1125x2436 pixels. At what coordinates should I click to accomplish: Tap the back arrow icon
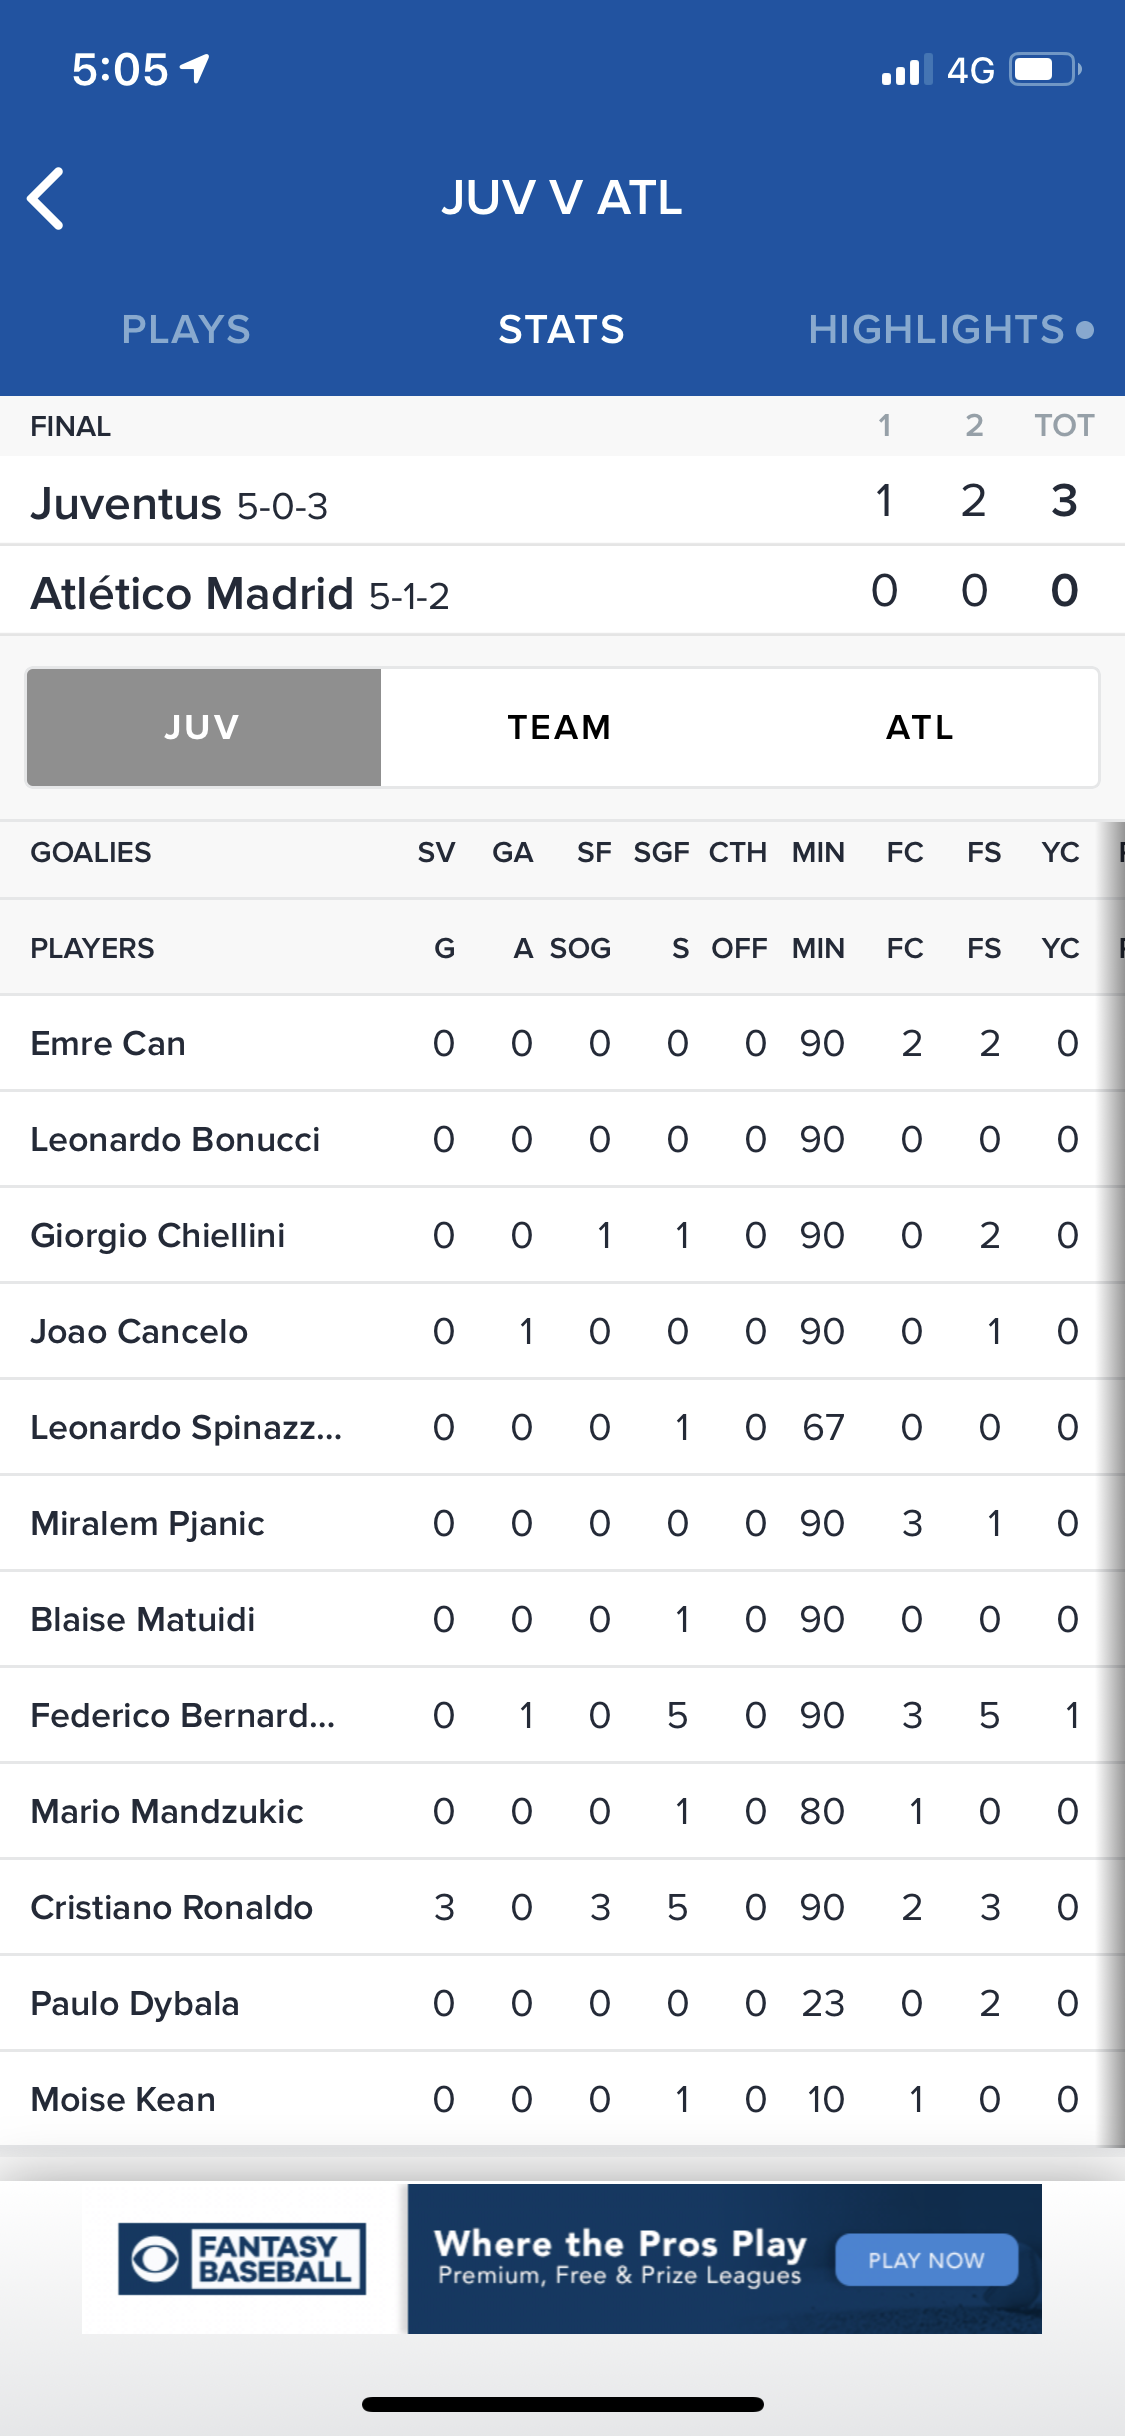click(x=46, y=198)
